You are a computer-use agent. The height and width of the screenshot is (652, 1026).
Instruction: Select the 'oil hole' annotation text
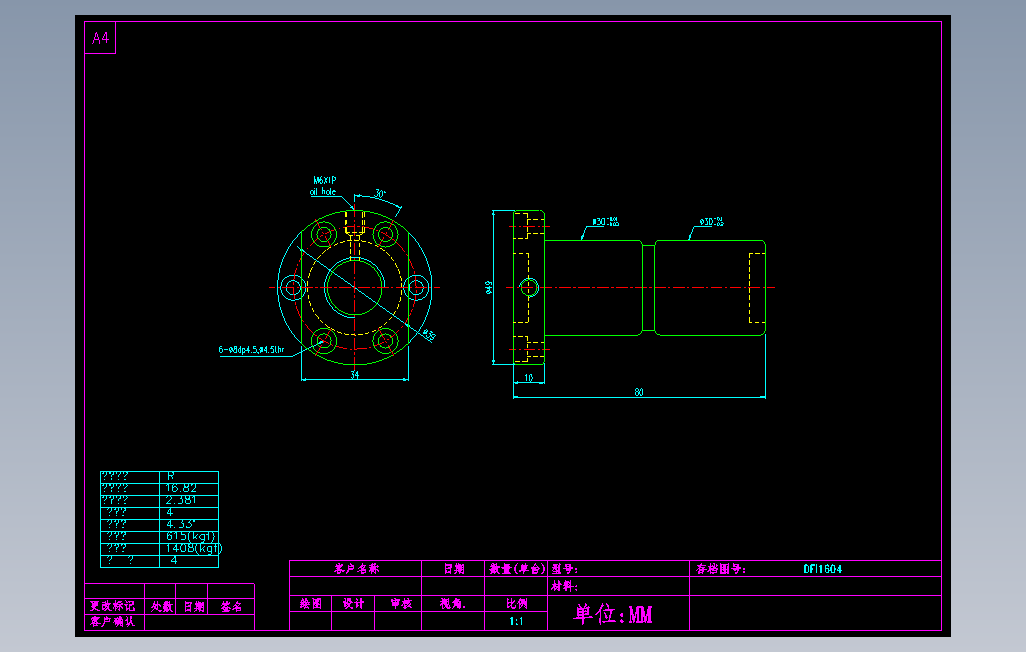(323, 192)
